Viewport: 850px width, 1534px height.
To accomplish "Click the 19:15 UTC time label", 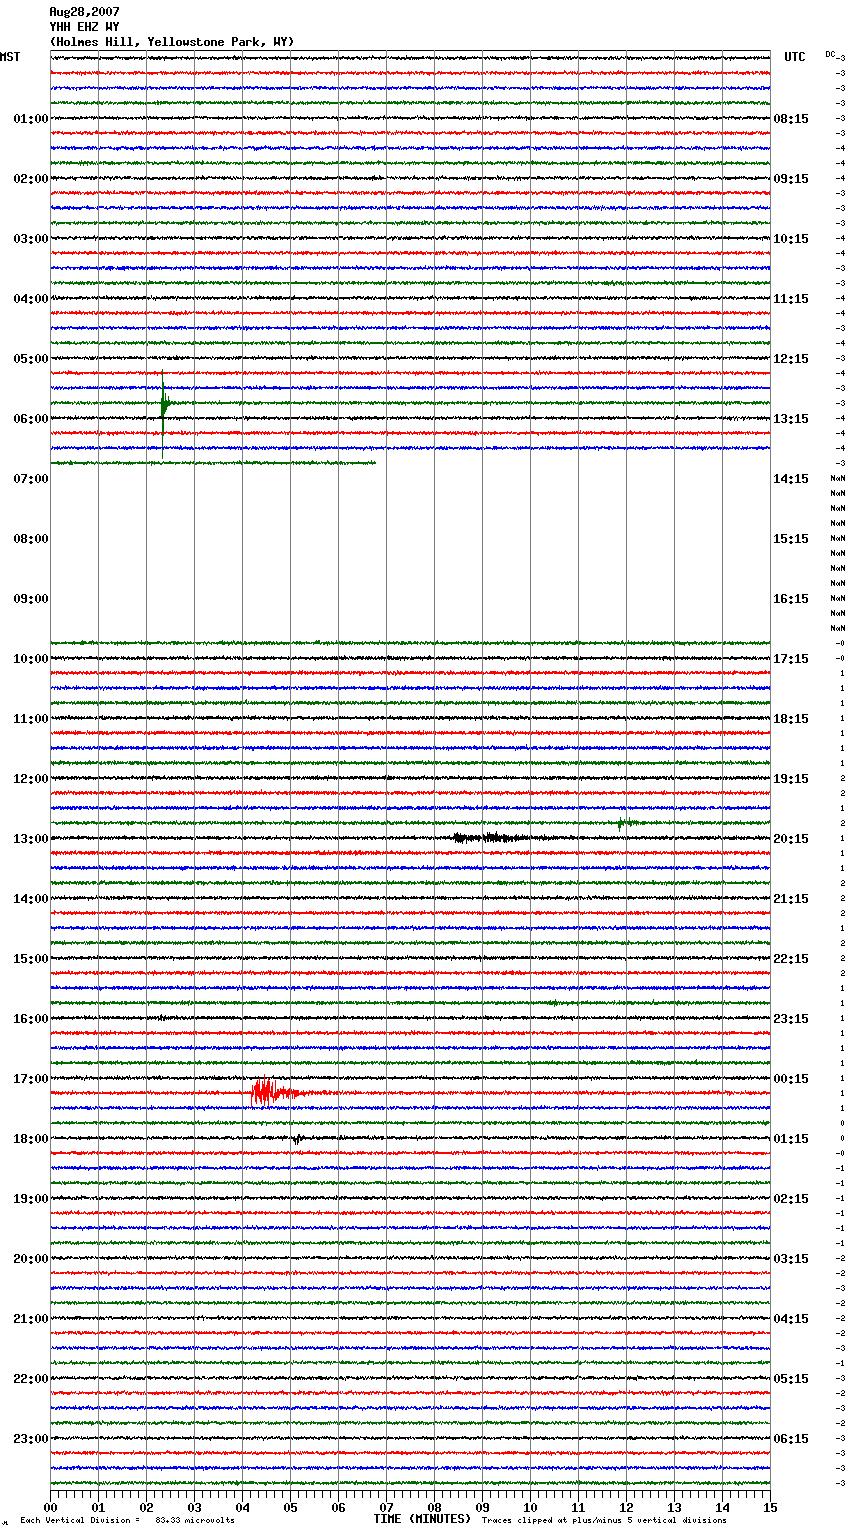I will [791, 779].
